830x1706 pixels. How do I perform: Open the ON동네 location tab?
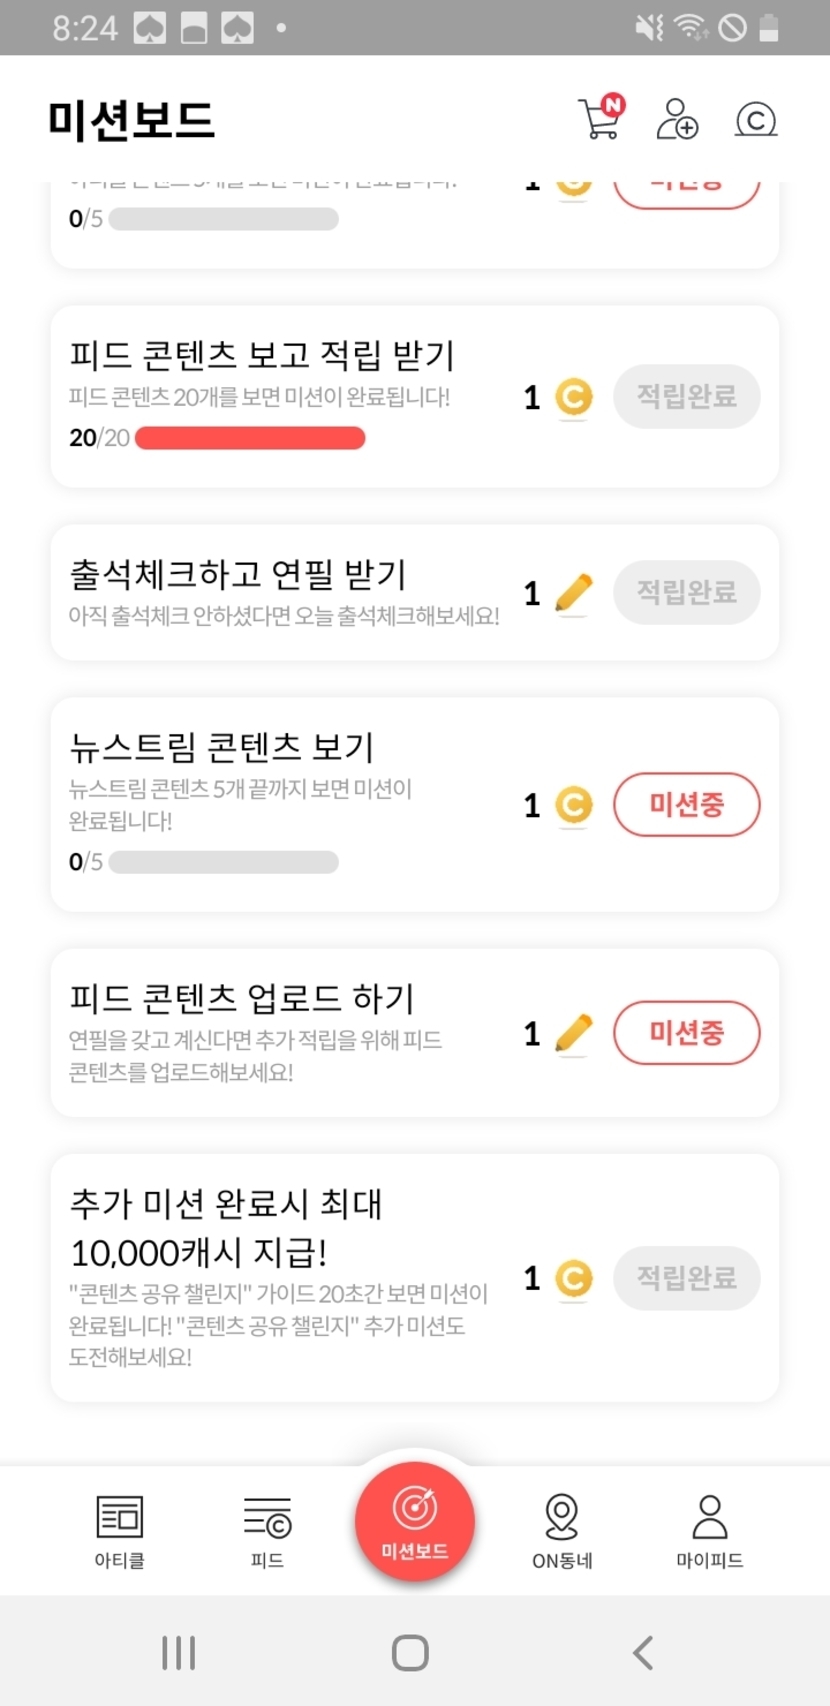tap(562, 1531)
